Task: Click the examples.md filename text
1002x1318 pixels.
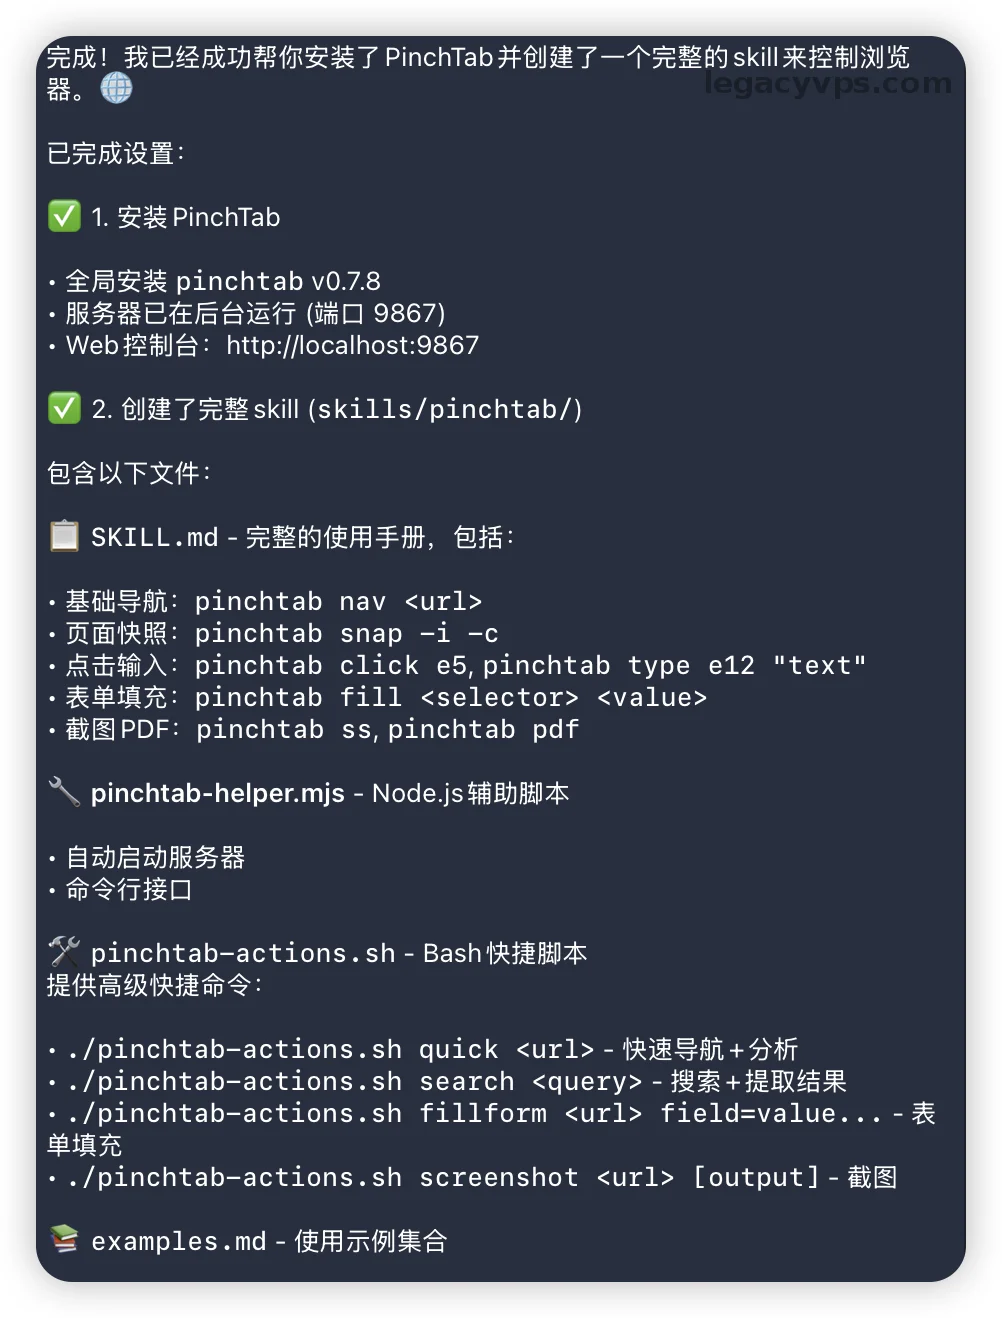Action: coord(178,1241)
